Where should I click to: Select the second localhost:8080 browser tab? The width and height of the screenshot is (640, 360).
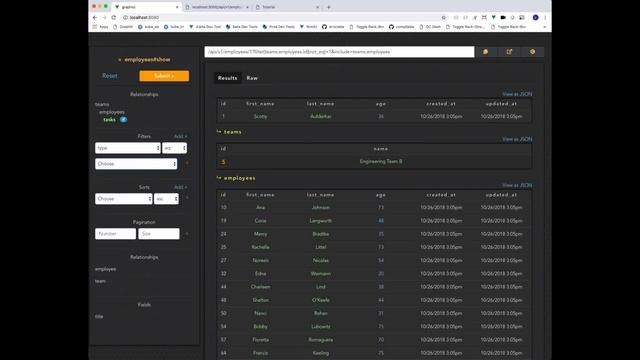click(x=216, y=7)
